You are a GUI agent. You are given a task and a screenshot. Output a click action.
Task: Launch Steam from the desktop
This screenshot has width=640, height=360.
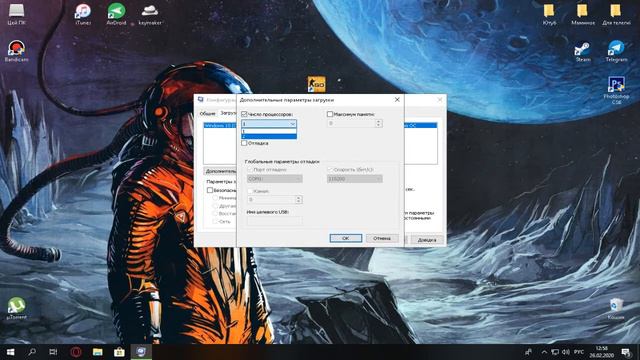pos(582,51)
